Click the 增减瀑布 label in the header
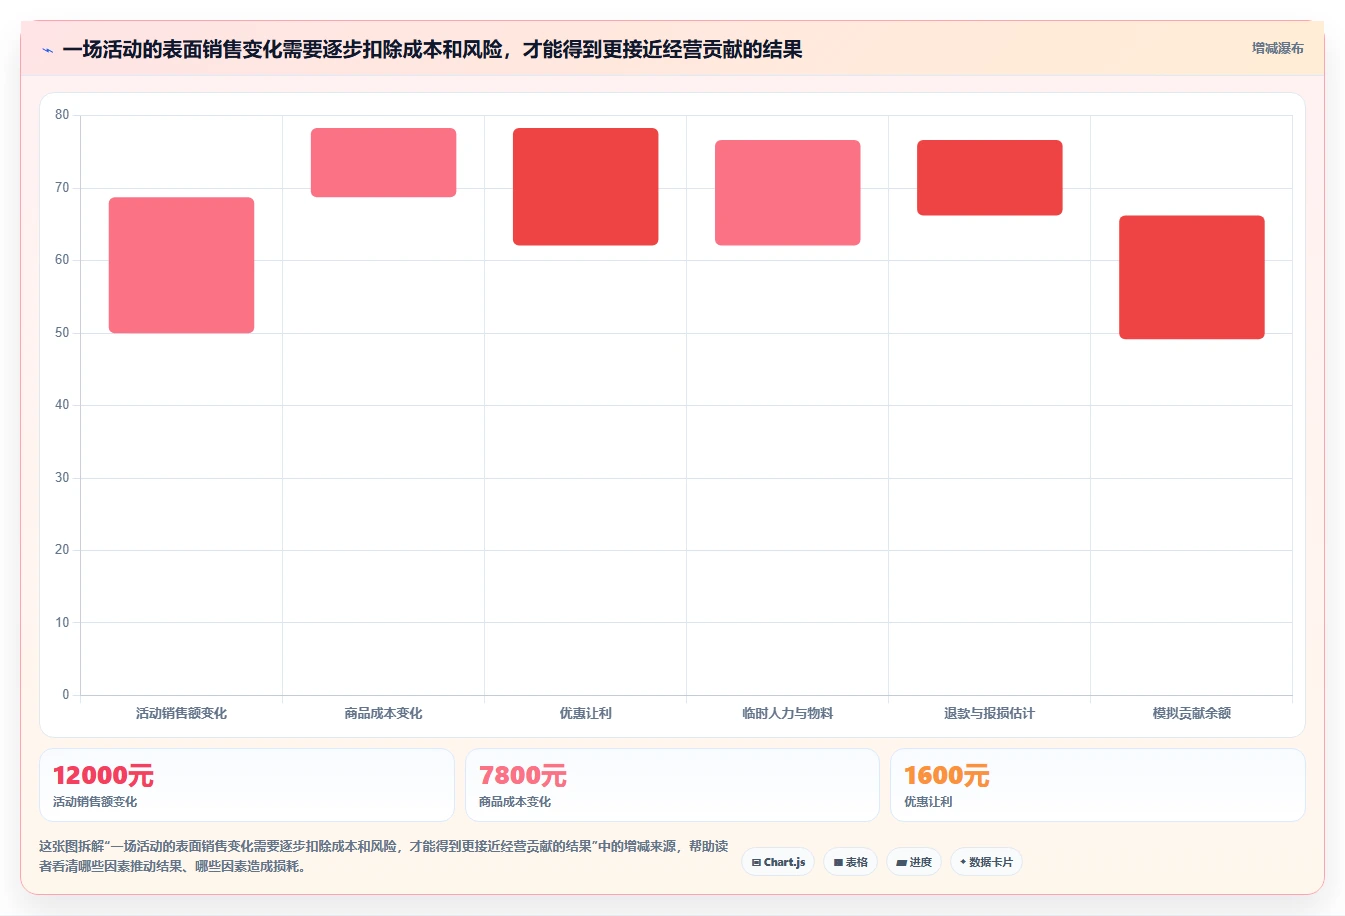 click(1277, 48)
